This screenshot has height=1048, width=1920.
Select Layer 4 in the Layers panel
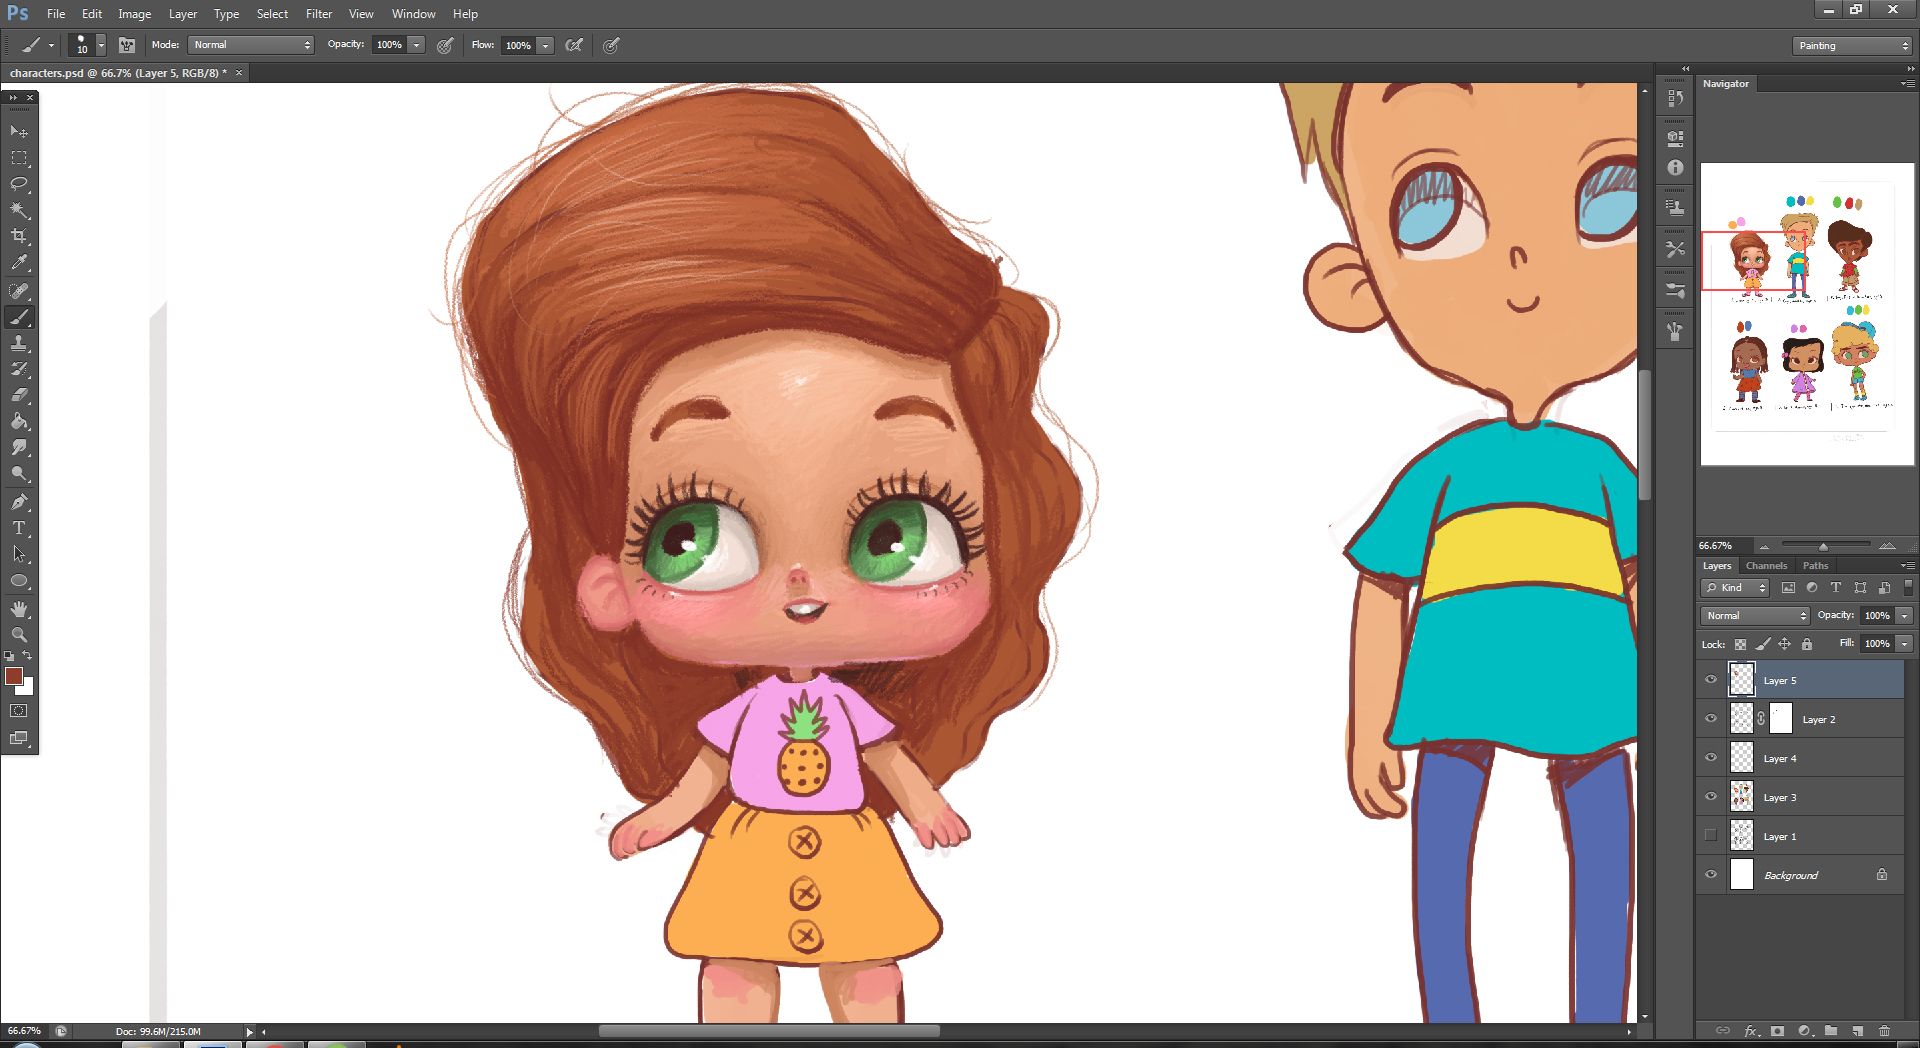coord(1800,758)
